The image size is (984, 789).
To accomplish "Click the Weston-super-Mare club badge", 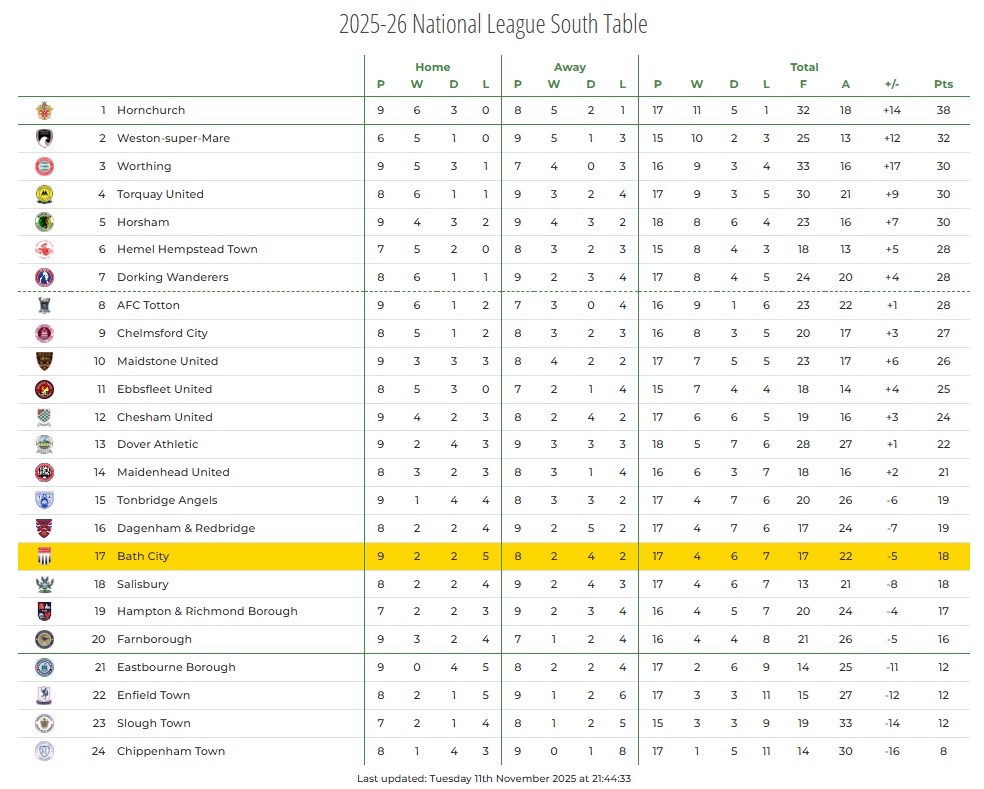I will (x=44, y=138).
